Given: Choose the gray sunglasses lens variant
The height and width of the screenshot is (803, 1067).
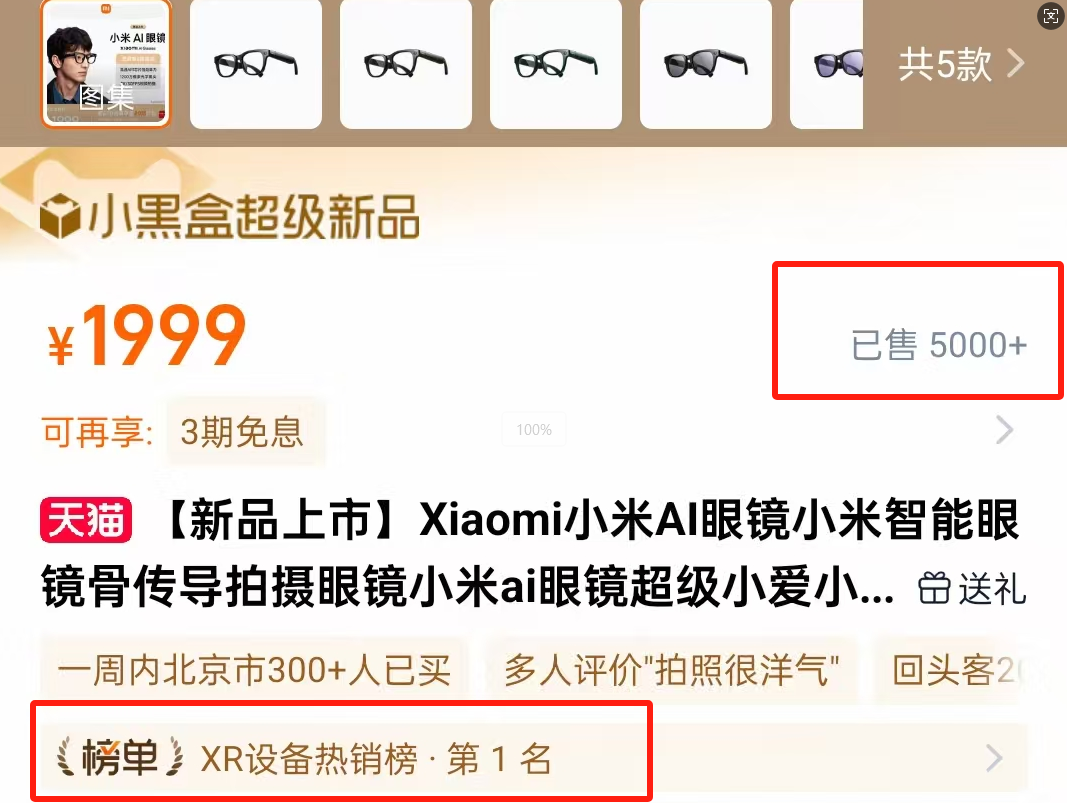Looking at the screenshot, I should [706, 65].
